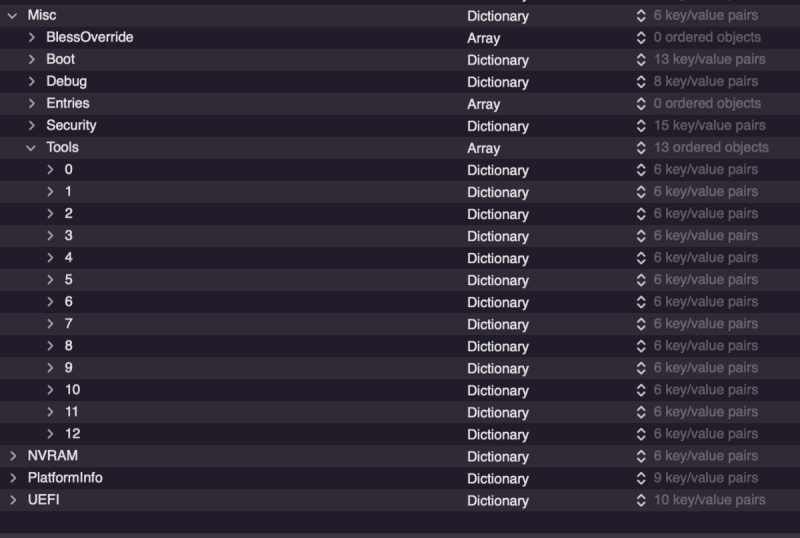This screenshot has height=538, width=800.
Task: Open type stepper for Tools row
Action: 641,148
